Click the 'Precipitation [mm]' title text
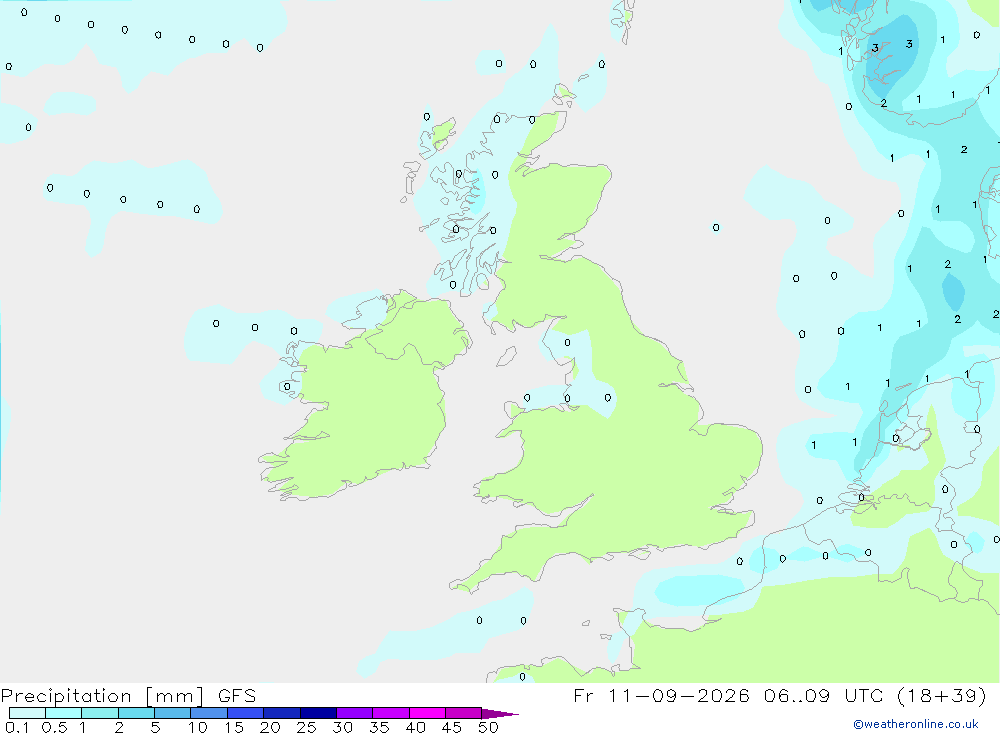Screen dimensions: 1000x733 [103, 696]
